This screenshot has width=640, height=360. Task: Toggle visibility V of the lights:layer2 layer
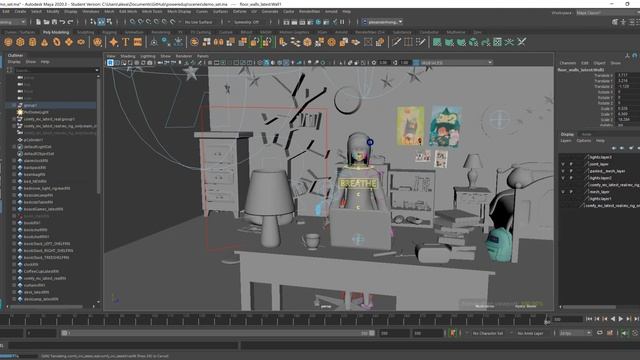click(x=563, y=178)
